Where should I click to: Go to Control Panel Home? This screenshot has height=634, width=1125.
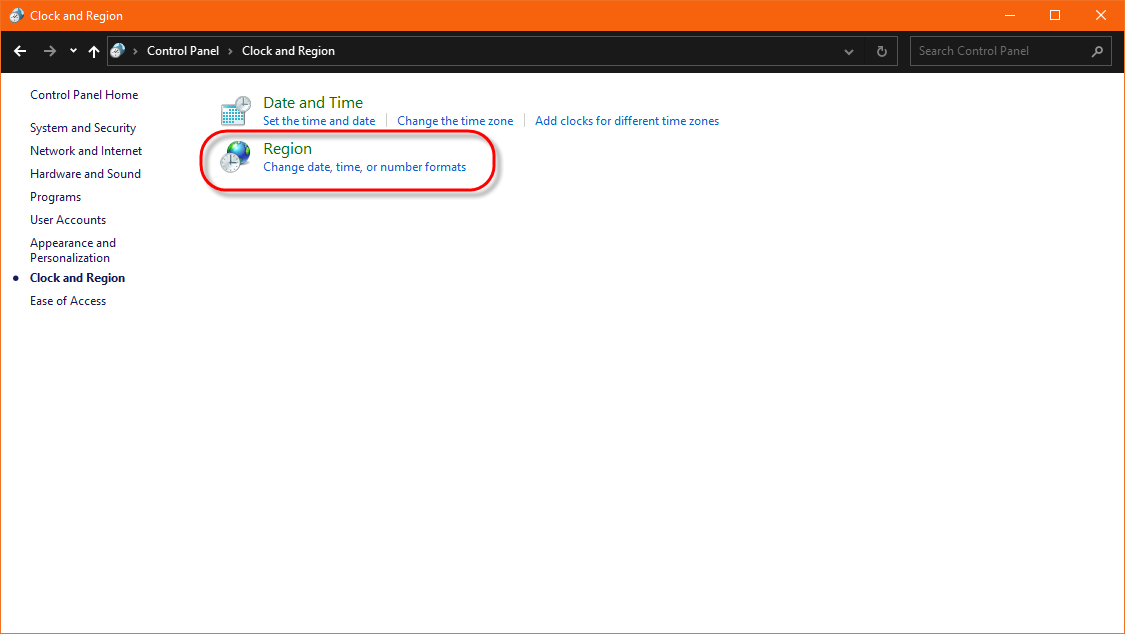(x=84, y=95)
